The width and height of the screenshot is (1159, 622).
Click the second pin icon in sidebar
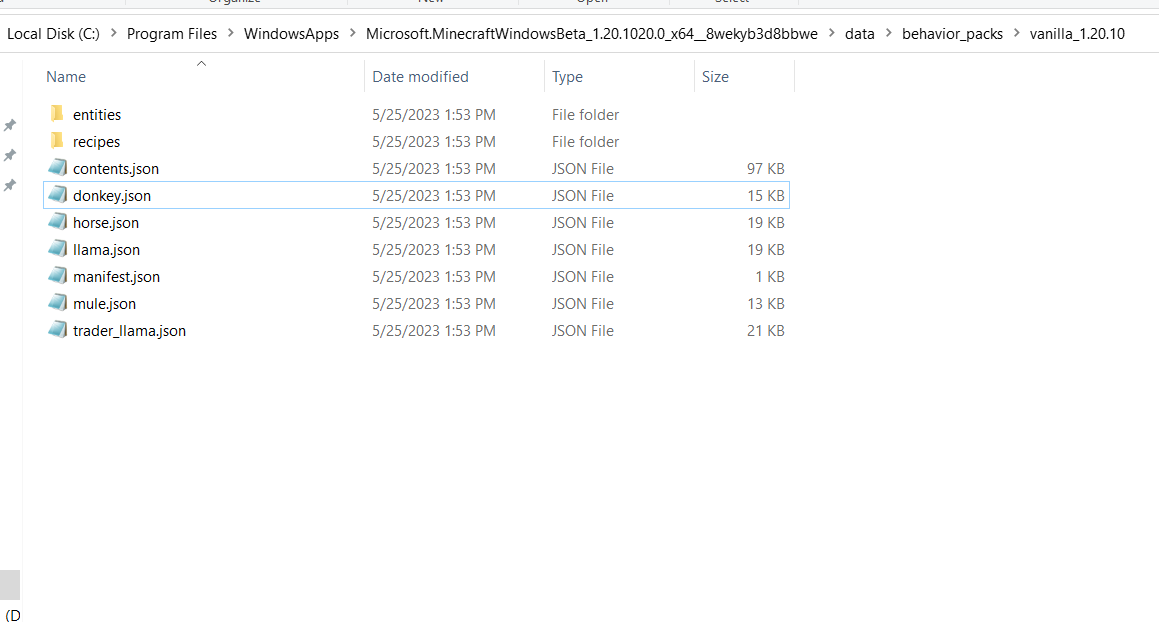tap(10, 155)
